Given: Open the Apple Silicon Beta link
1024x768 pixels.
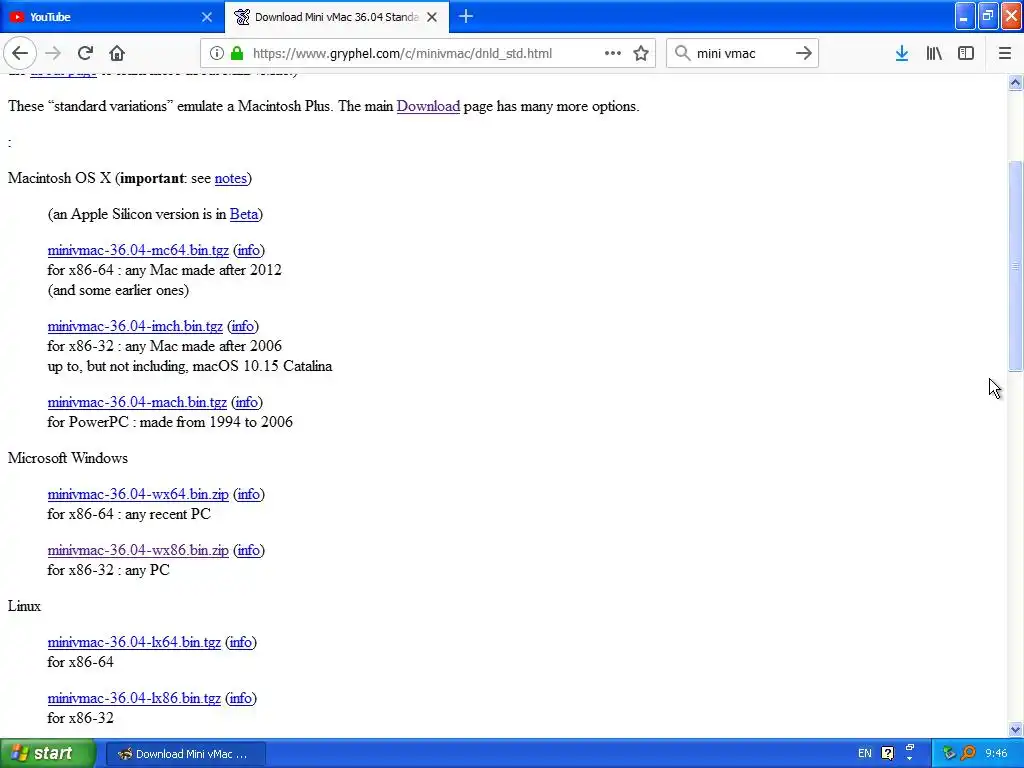Looking at the screenshot, I should pos(244,214).
